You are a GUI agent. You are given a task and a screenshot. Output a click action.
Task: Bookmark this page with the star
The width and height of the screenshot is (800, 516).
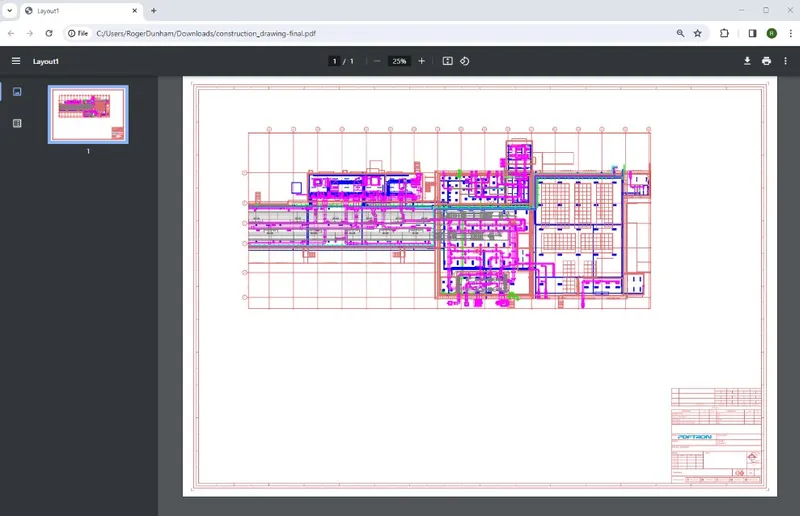(698, 33)
